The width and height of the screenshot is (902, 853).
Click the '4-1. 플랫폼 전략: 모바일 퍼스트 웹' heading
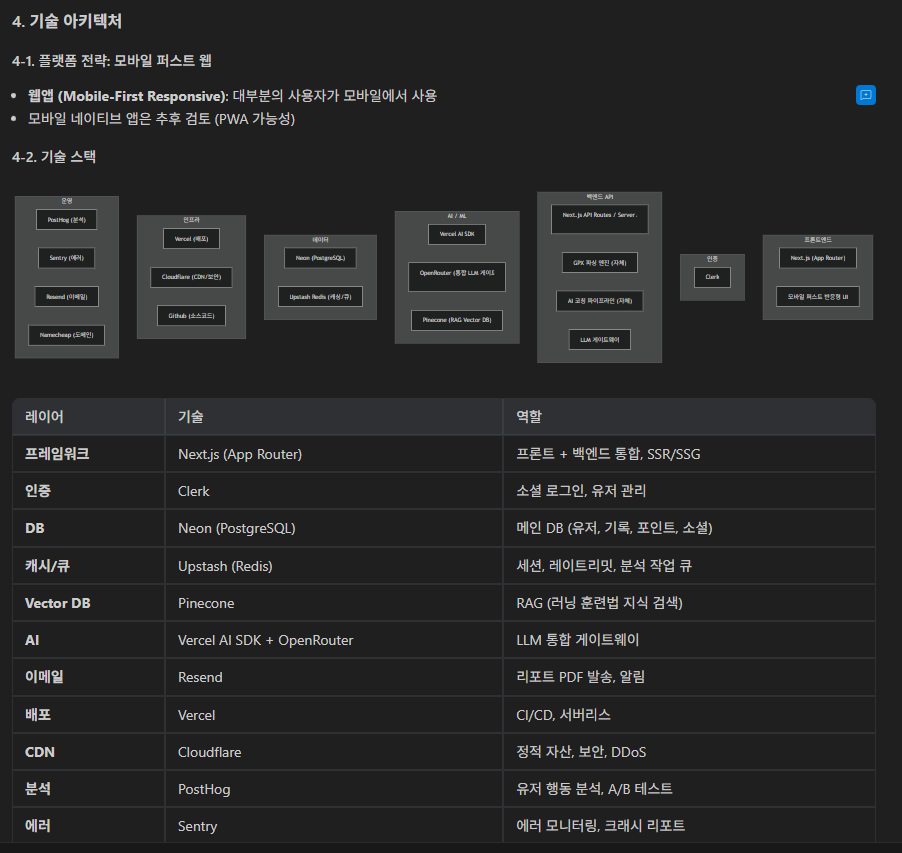[x=112, y=60]
